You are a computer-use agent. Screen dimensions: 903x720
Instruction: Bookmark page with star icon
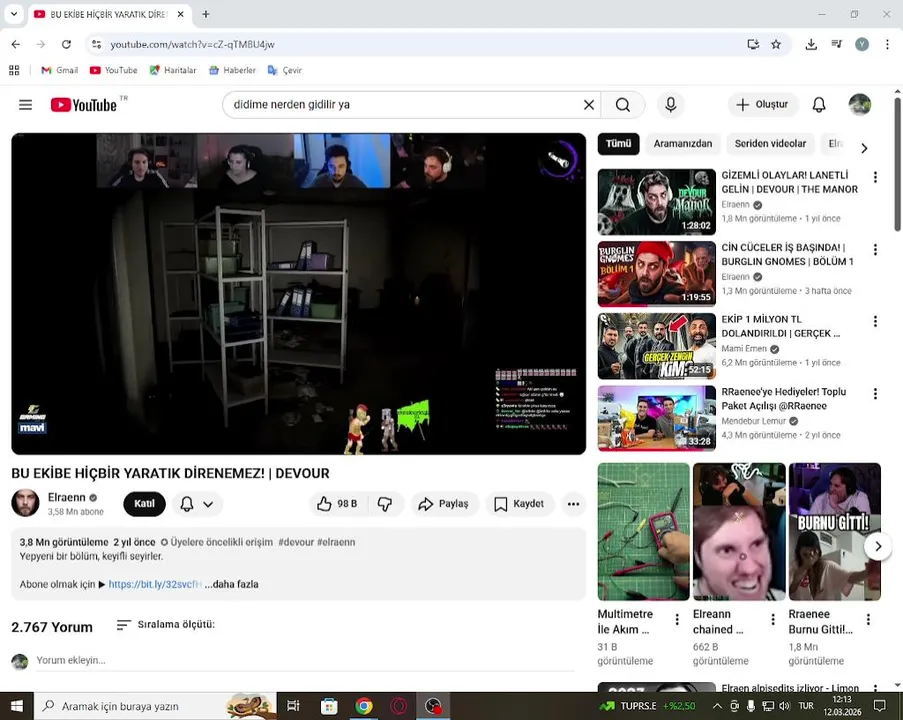pos(776,44)
